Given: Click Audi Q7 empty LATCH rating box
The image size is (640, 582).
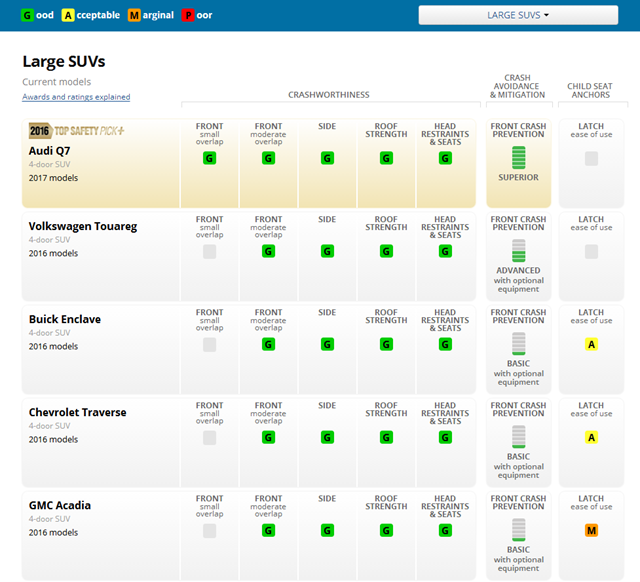Looking at the screenshot, I should pos(591,158).
